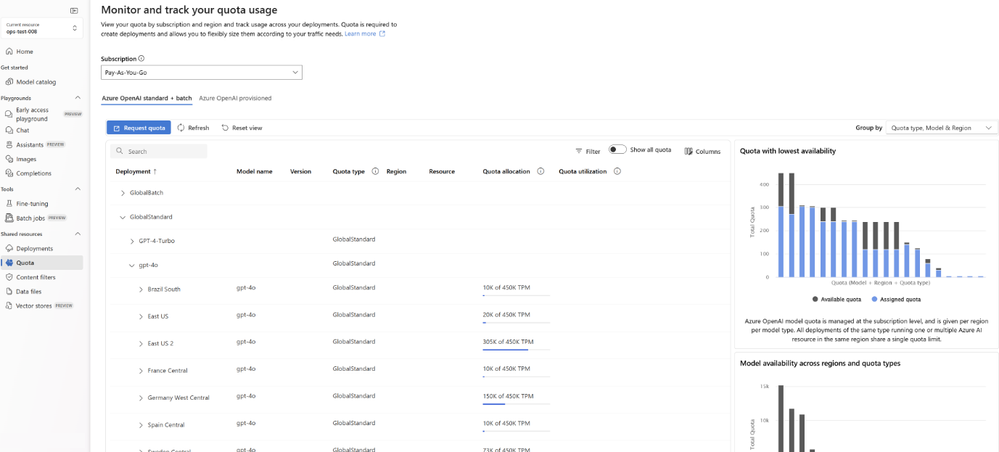Screen dimensions: 999x452
Task: Open Model catalog page
Action: pos(36,82)
